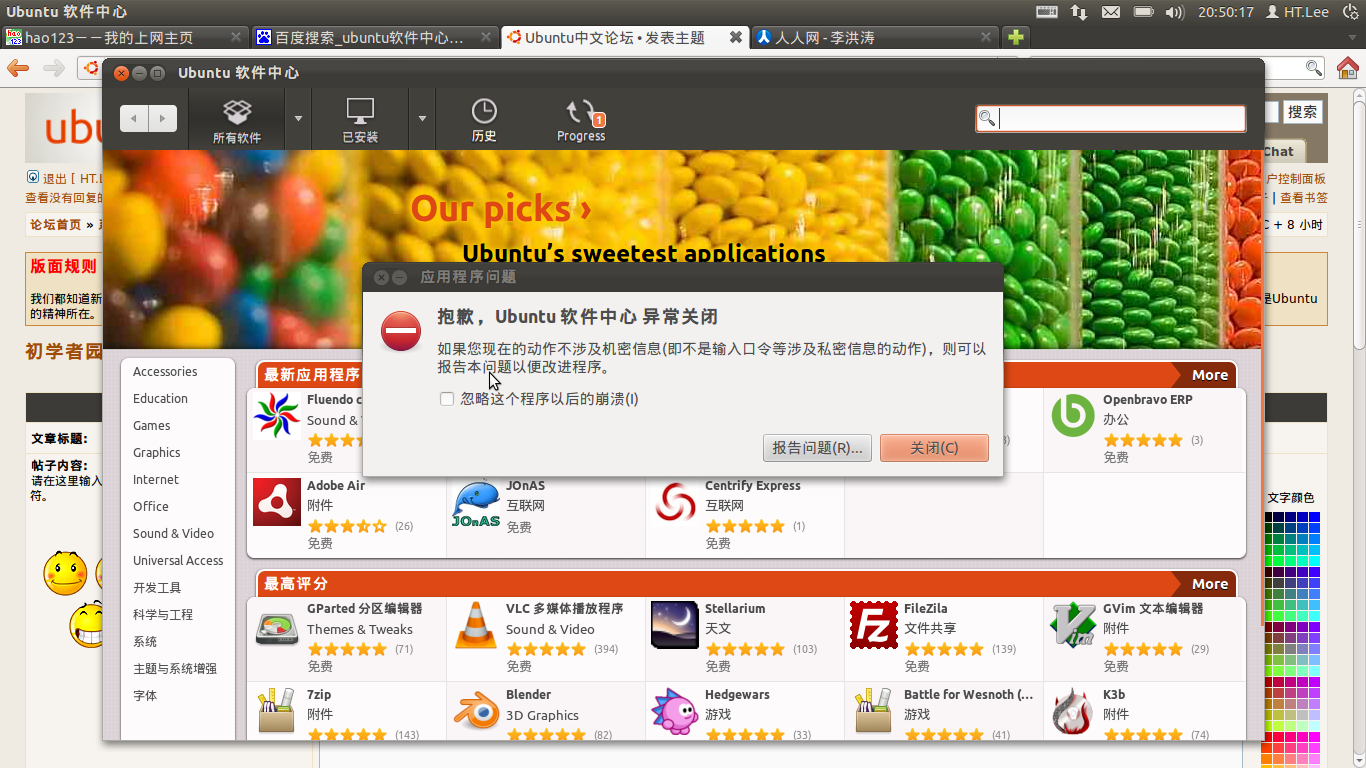Select the 字体 category

pyautogui.click(x=145, y=695)
